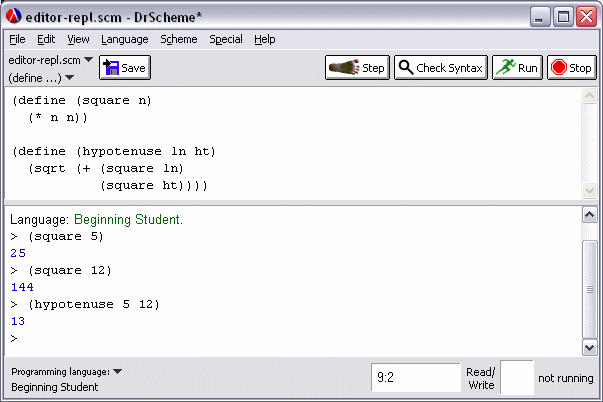Close the DrScheme window
The height and width of the screenshot is (402, 603).
(x=586, y=17)
